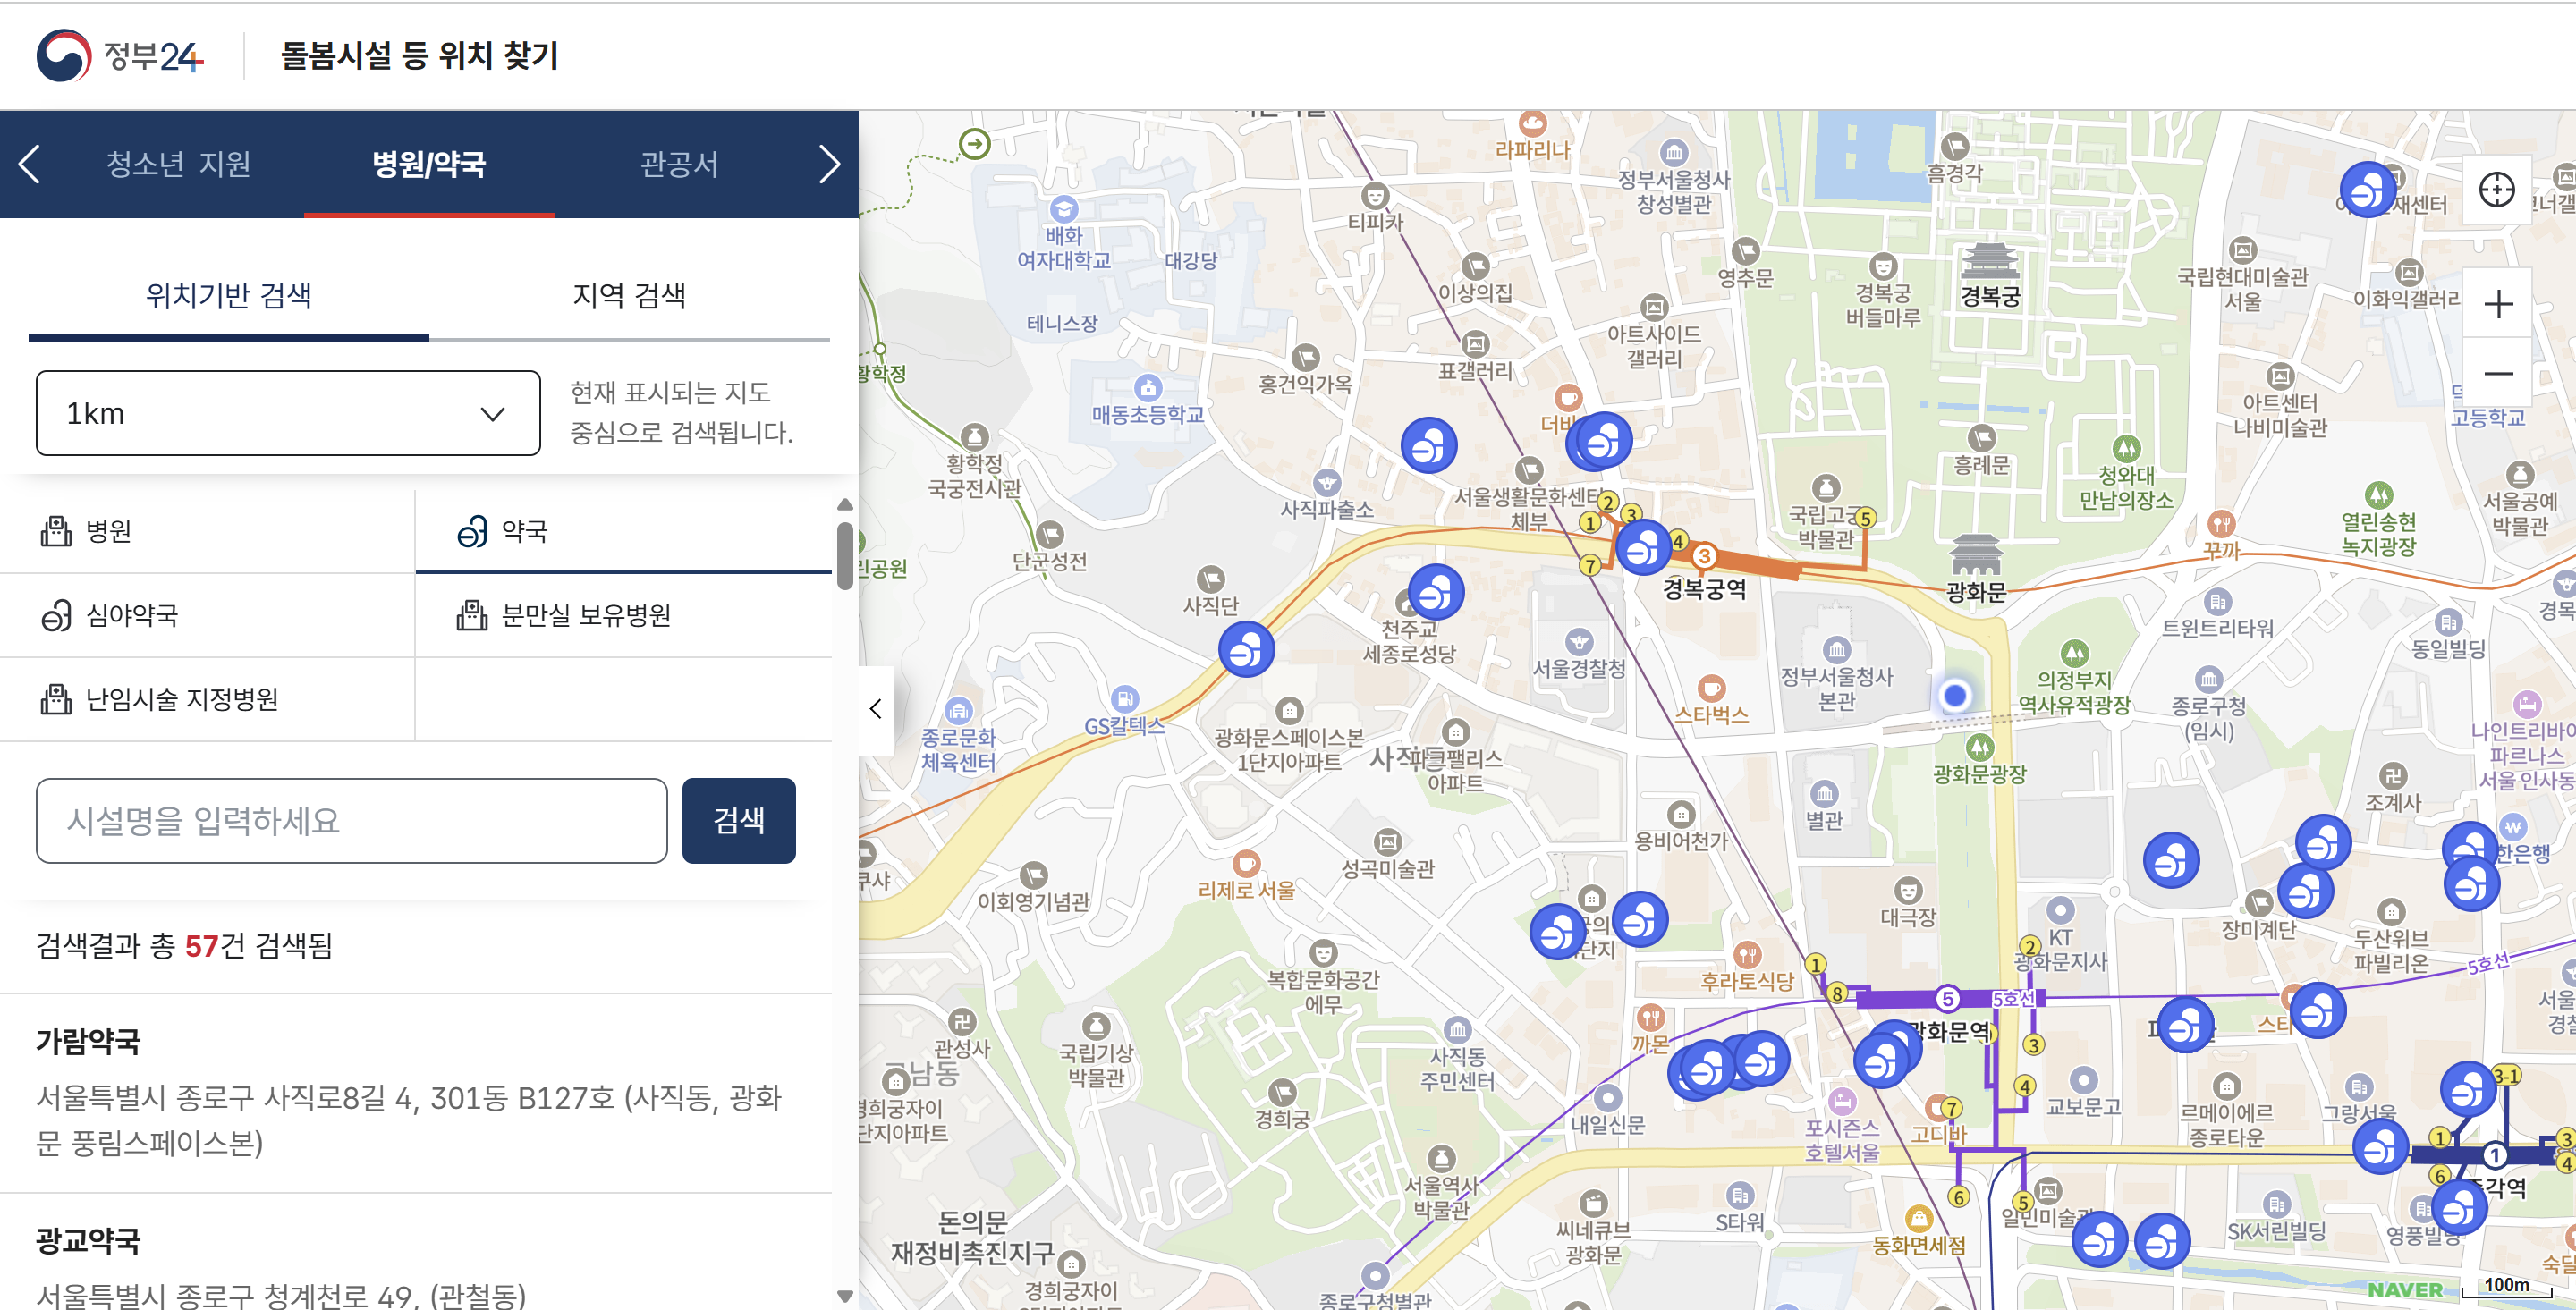This screenshot has height=1310, width=2576.
Task: Choose the 분만실 보유병원 filter
Action: pos(623,615)
